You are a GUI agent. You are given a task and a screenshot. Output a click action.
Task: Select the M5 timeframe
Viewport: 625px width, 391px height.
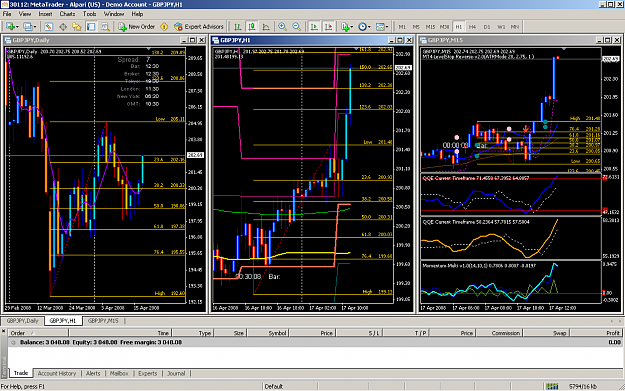point(416,27)
